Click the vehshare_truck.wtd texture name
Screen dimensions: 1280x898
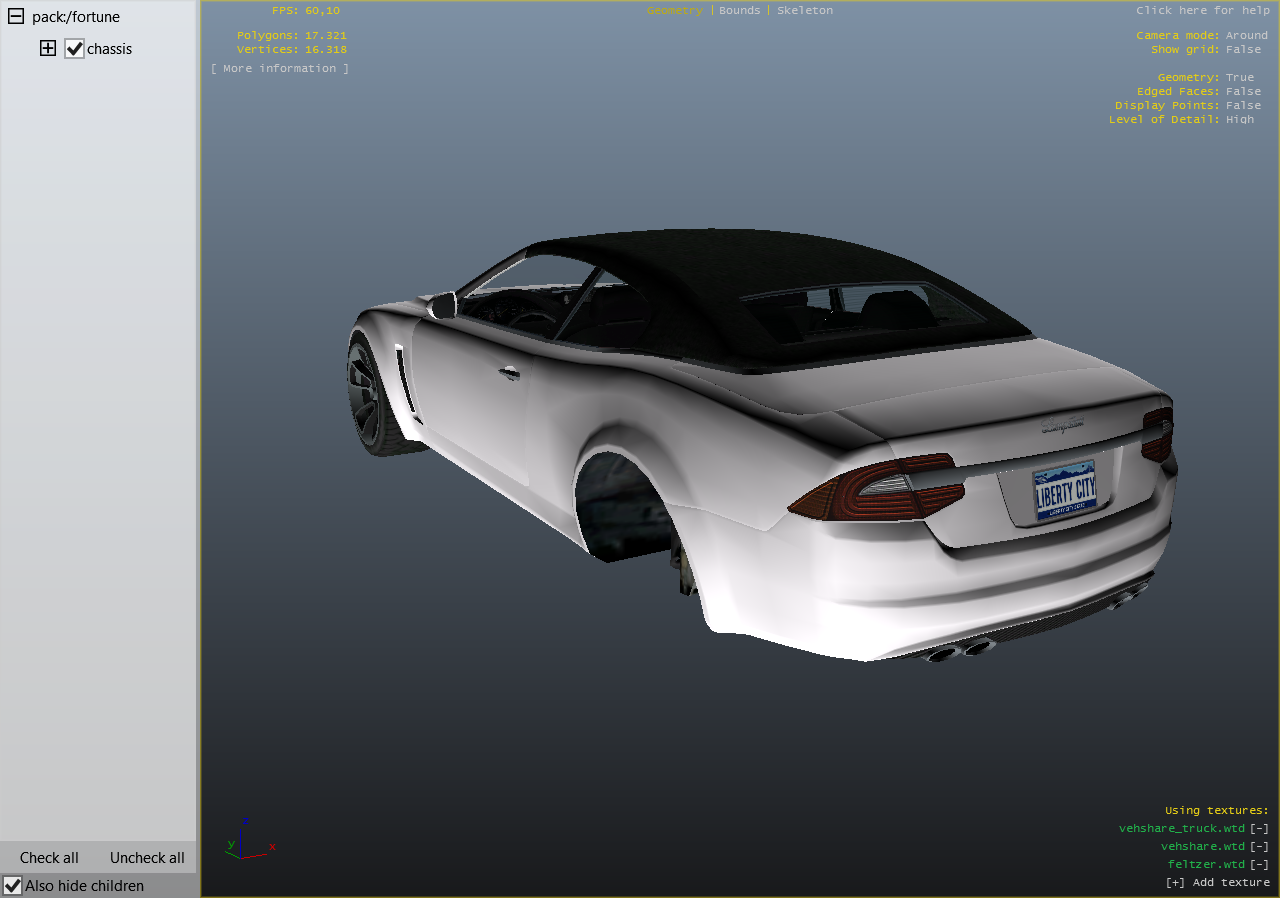[x=1182, y=828]
